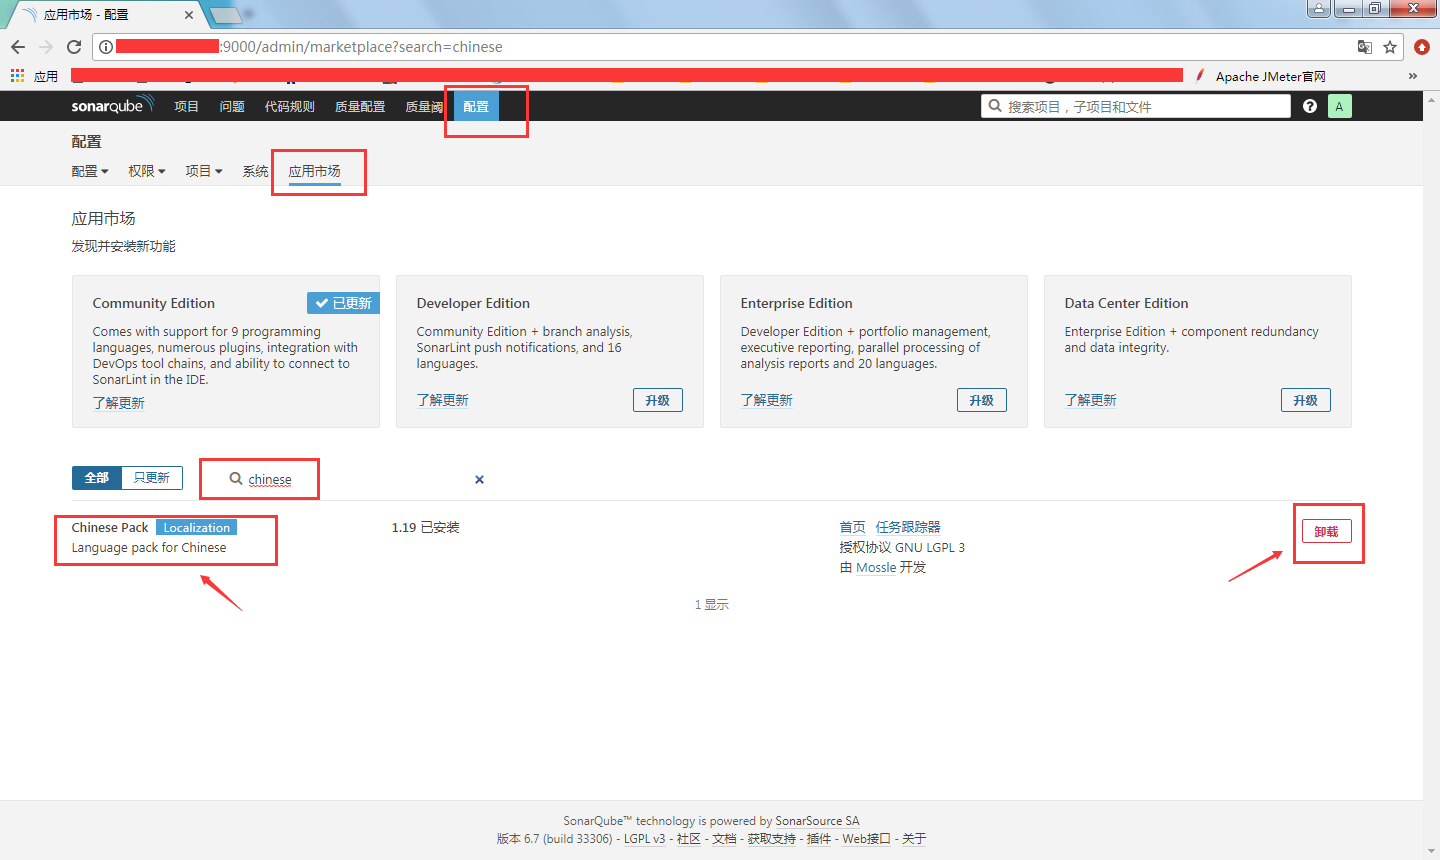Select the 全部 plugin filter
The width and height of the screenshot is (1440, 860).
[97, 478]
